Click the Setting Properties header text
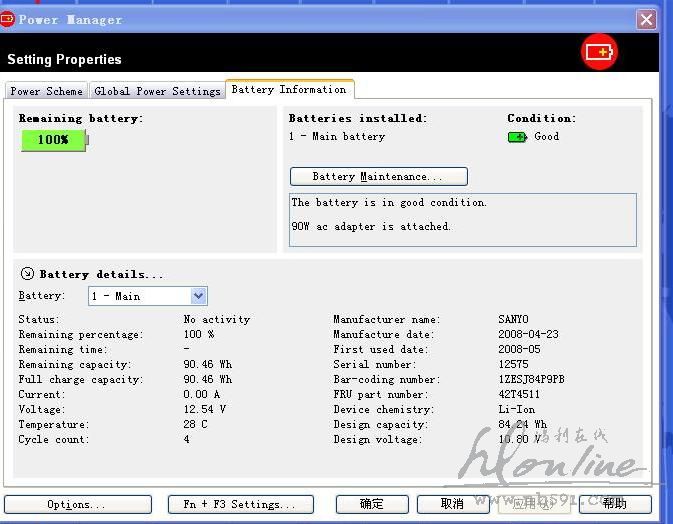 (64, 60)
